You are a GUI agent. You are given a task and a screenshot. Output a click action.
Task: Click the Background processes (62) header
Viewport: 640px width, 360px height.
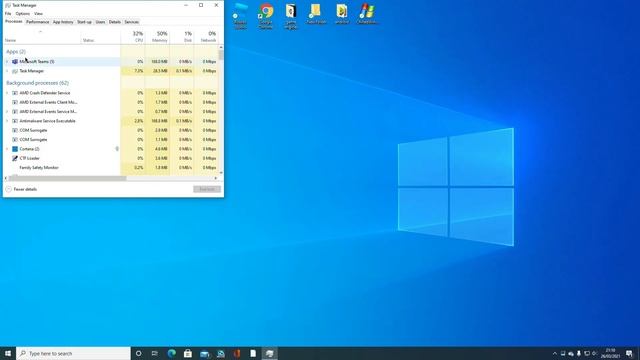[x=38, y=83]
